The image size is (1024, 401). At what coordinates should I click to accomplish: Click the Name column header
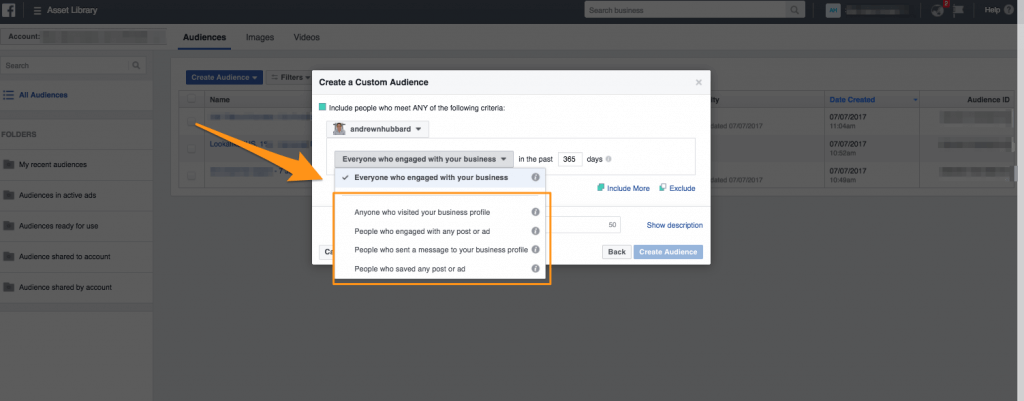pos(219,100)
